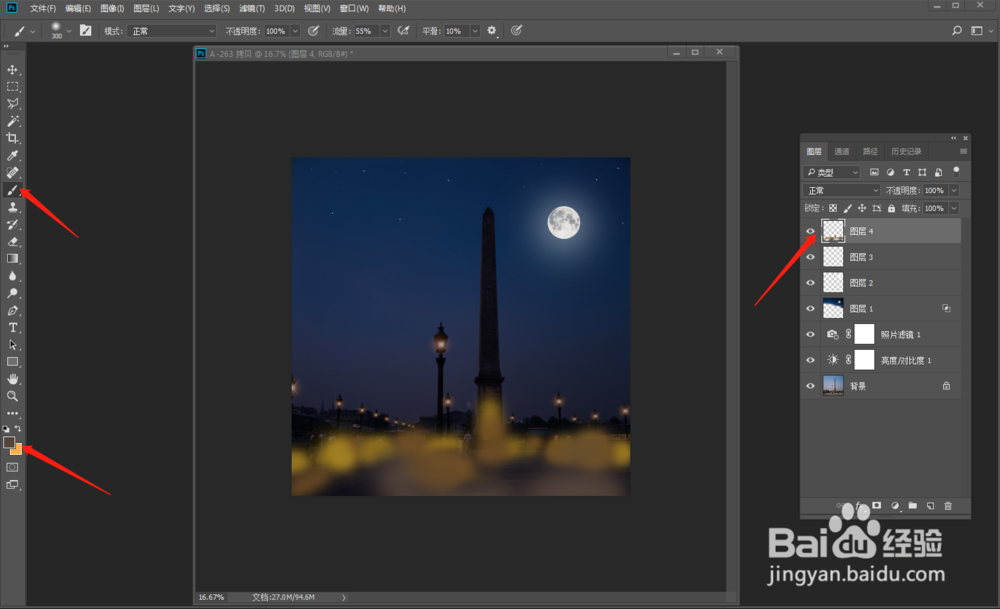Select the Dodge tool

(x=12, y=293)
